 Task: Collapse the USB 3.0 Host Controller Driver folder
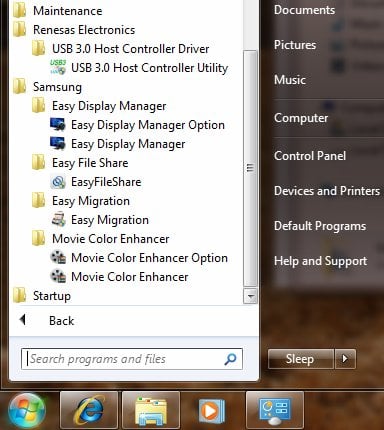[x=127, y=49]
